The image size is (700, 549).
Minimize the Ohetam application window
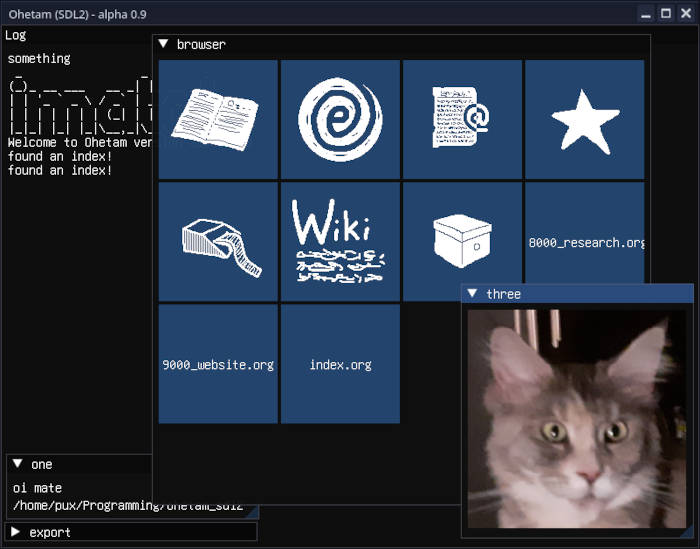point(646,14)
